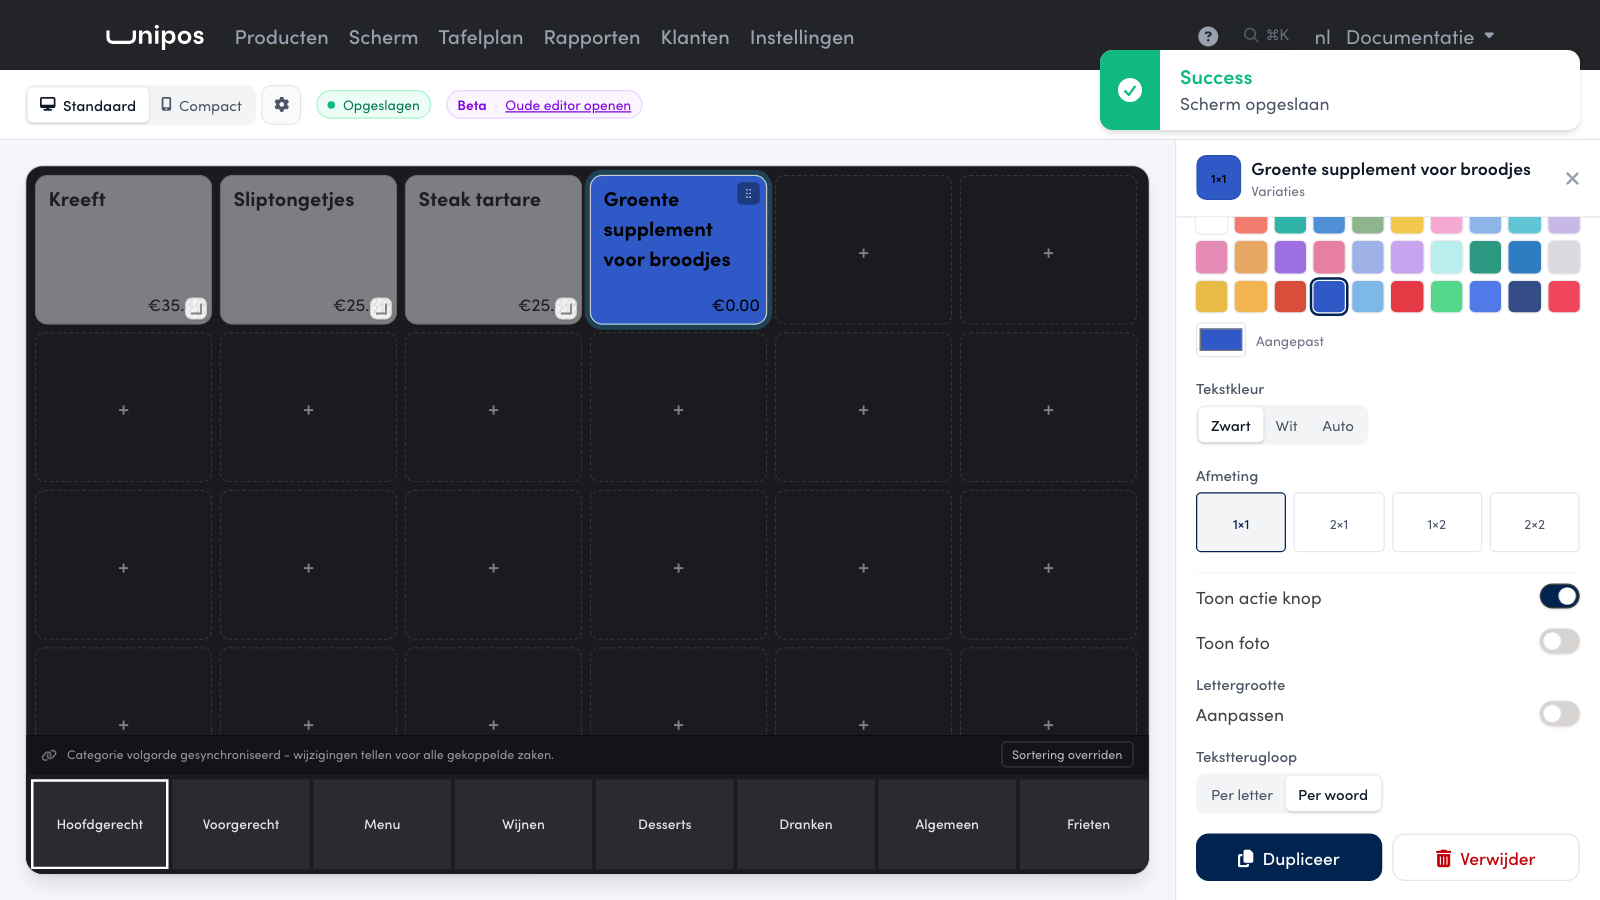Viewport: 1600px width, 900px height.
Task: Open the Producten menu
Action: 281,37
